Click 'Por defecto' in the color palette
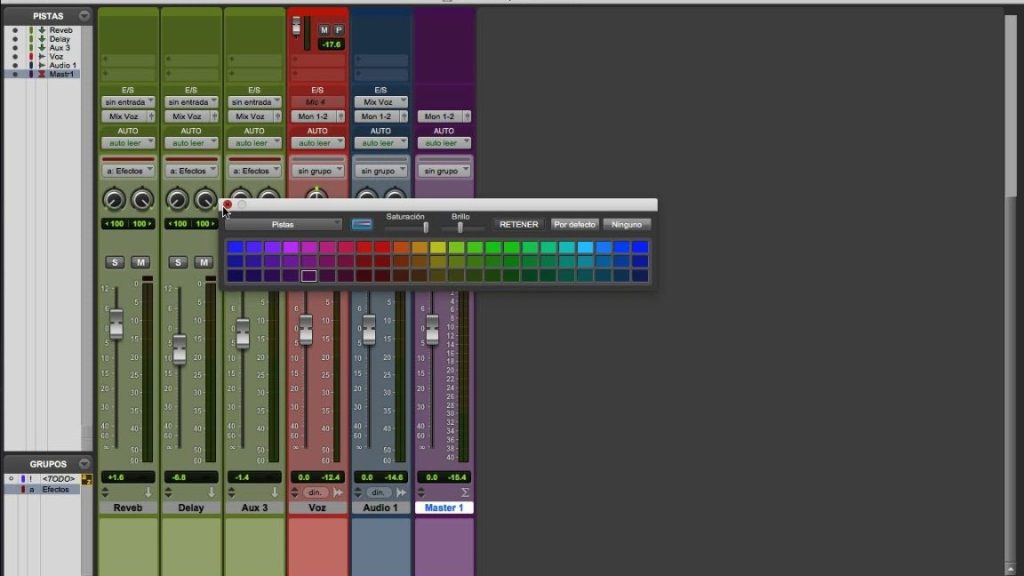 [575, 225]
